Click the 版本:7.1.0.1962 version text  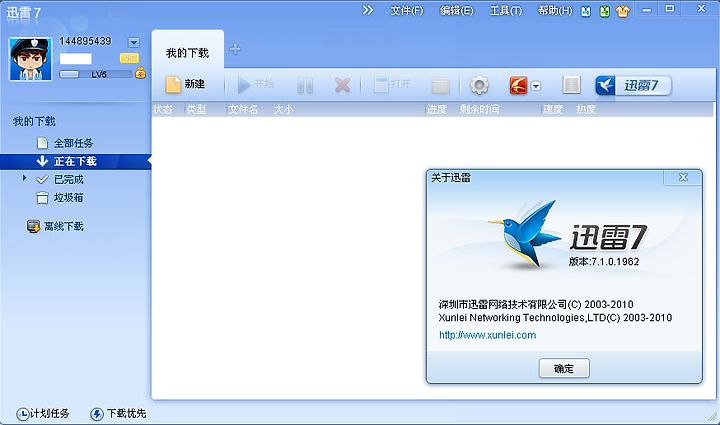click(x=604, y=262)
